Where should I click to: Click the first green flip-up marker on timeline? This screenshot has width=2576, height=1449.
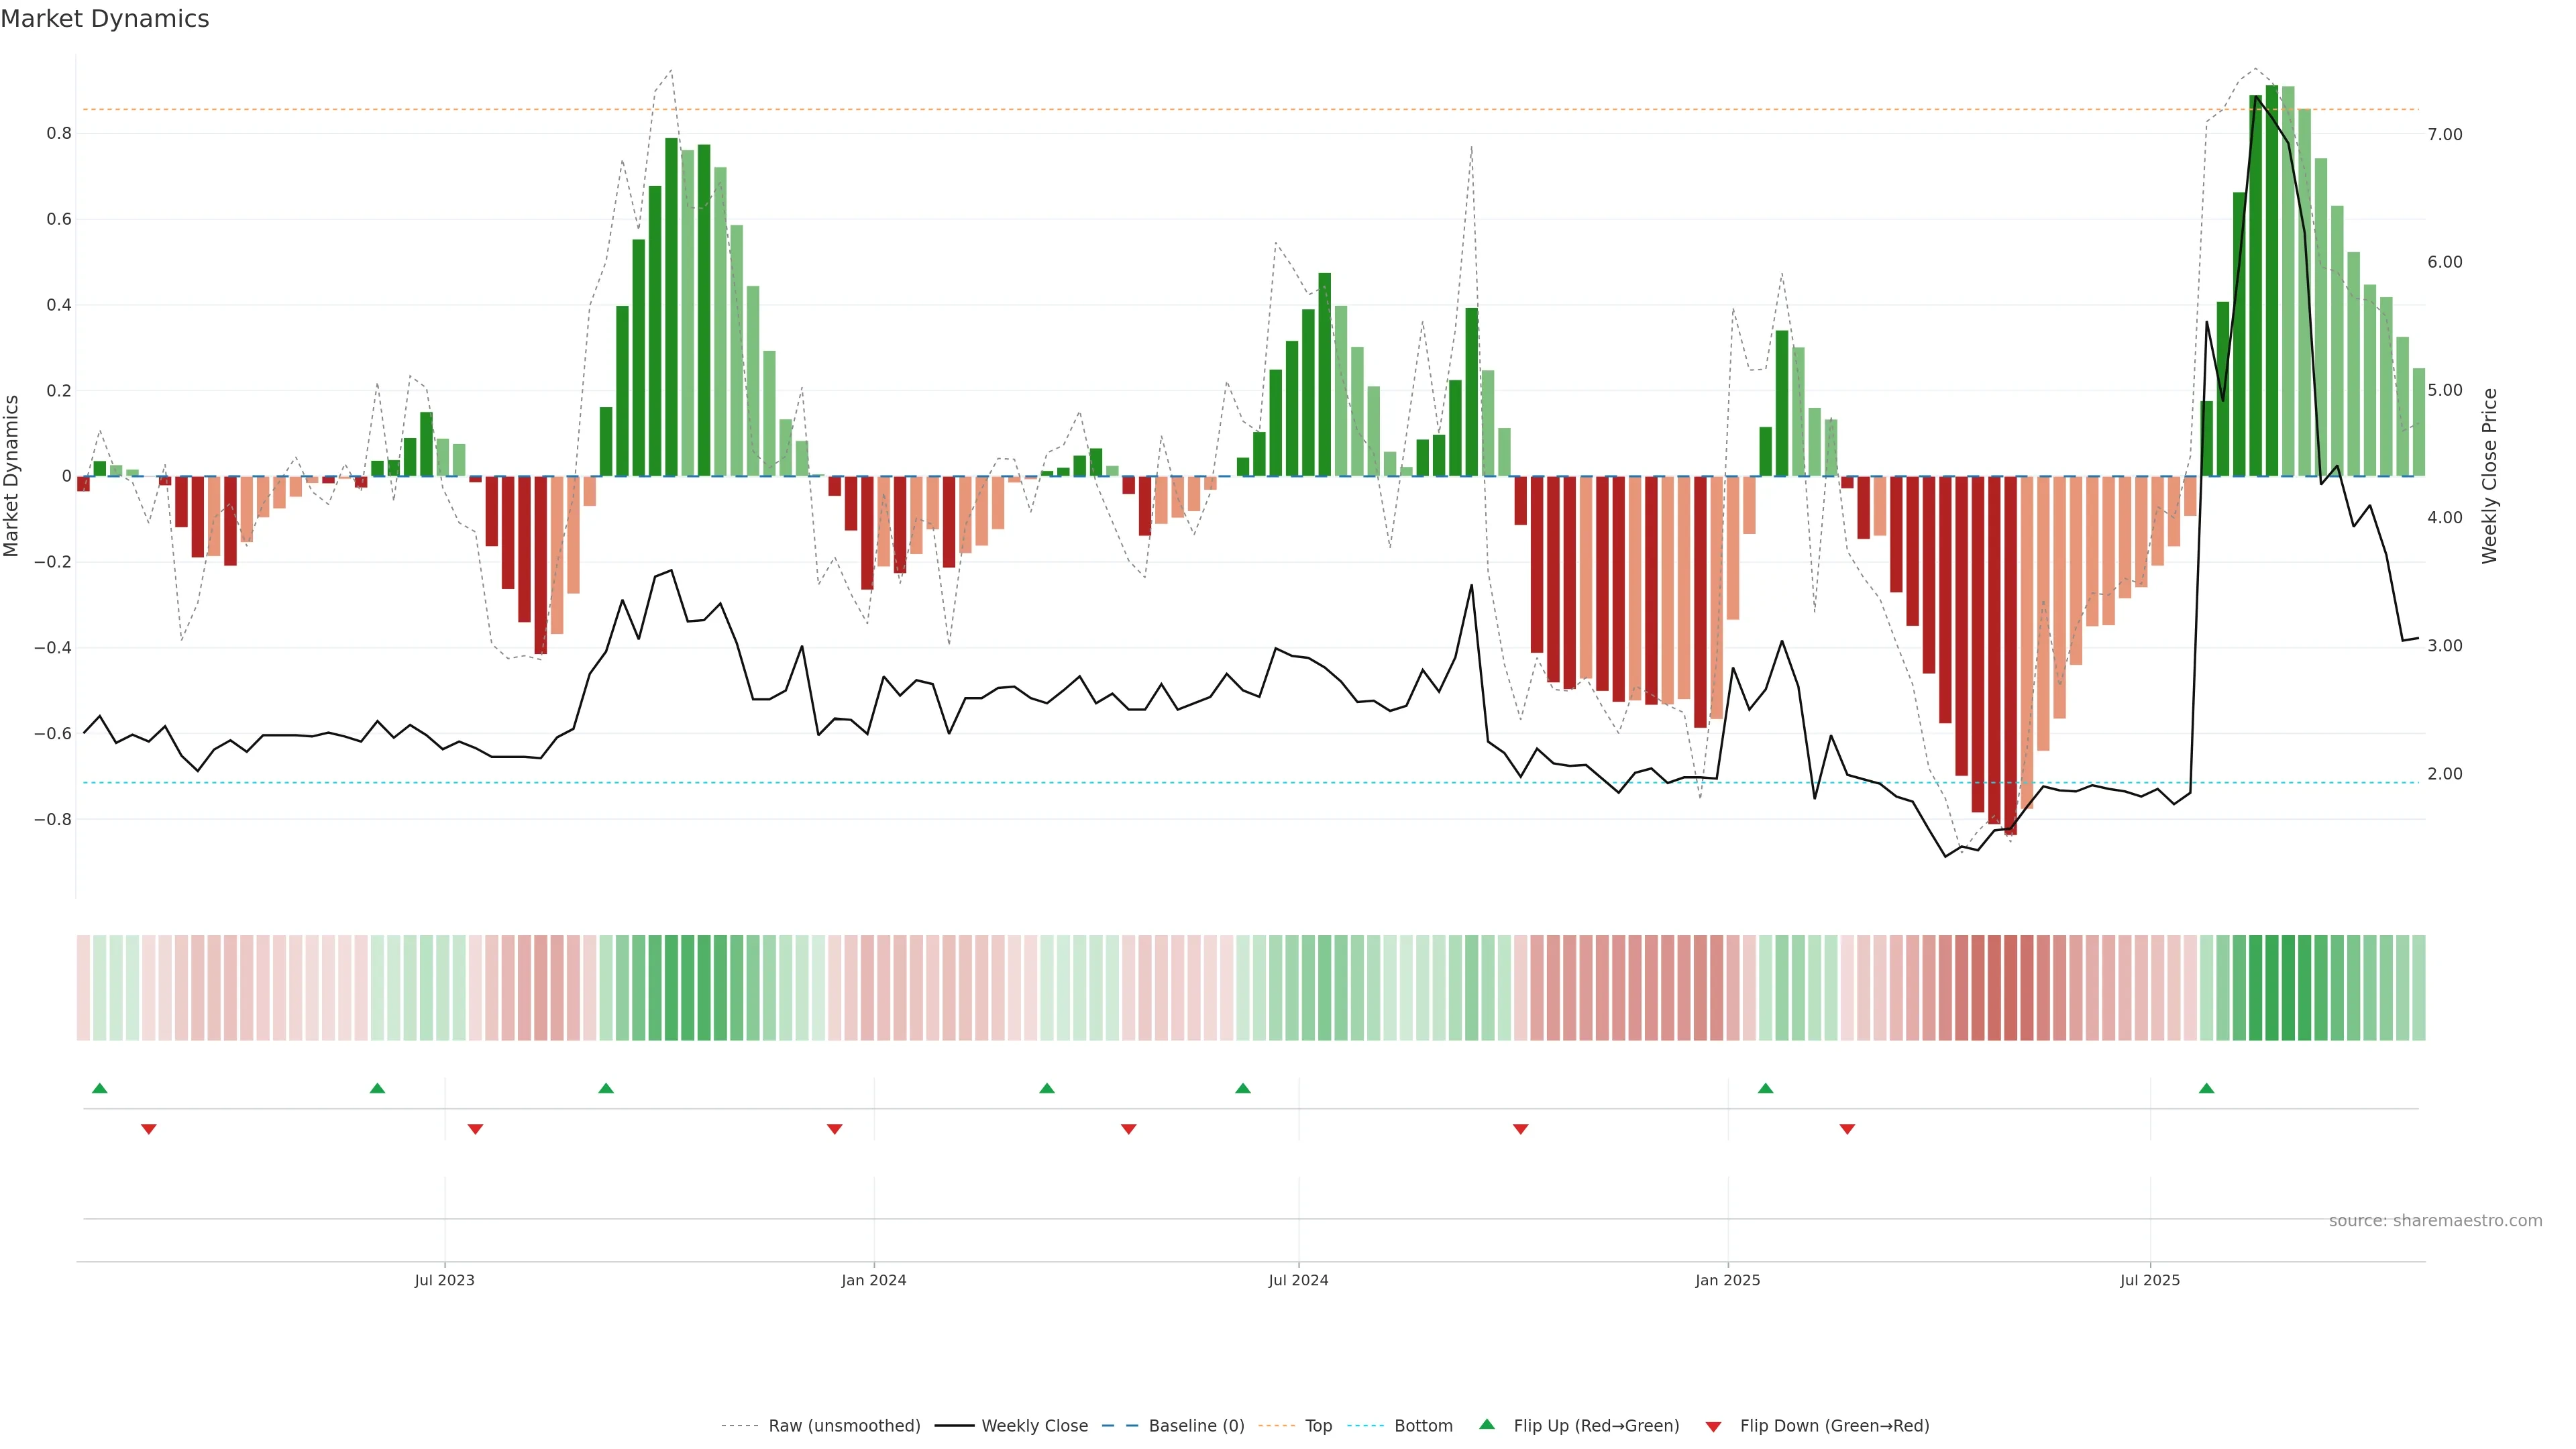99,1088
